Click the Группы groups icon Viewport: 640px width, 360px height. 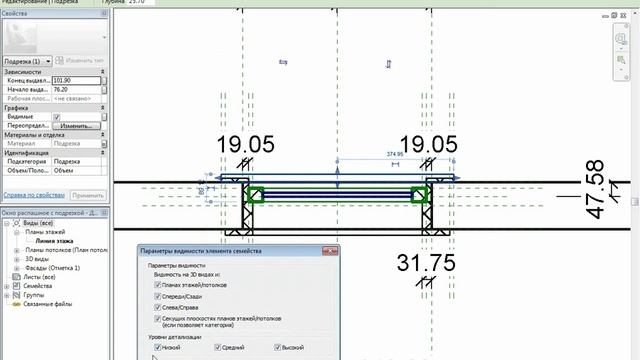(x=16, y=295)
